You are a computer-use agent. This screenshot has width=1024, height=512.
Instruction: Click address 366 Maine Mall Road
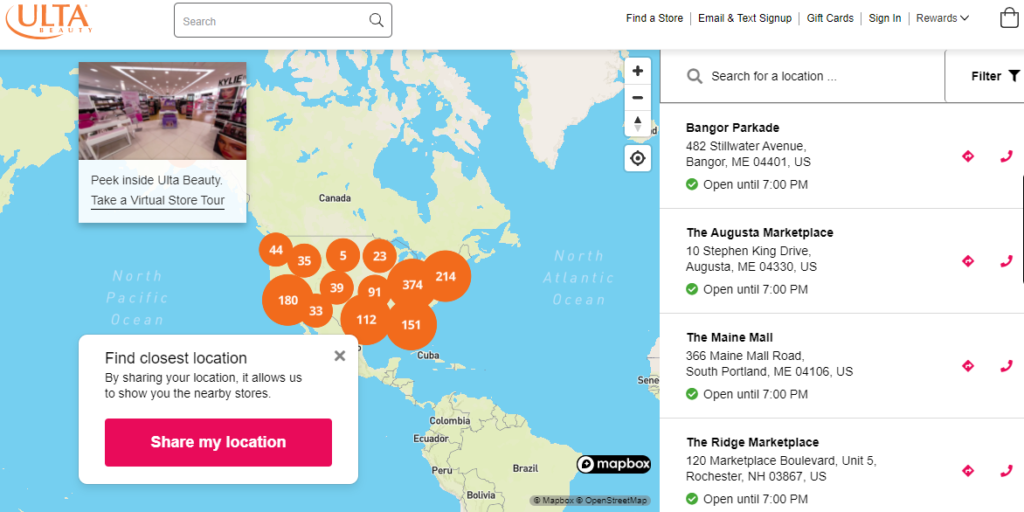745,355
